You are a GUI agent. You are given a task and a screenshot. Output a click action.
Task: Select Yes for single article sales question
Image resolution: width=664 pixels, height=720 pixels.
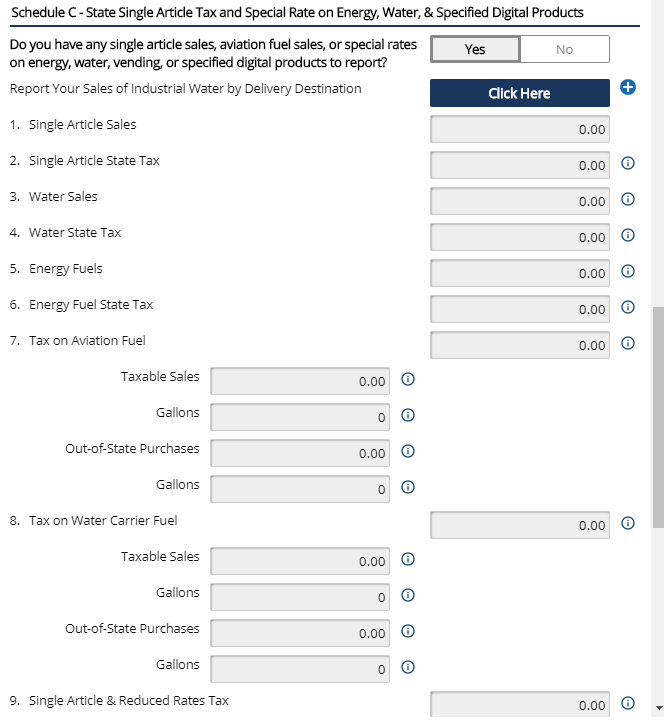coord(475,49)
